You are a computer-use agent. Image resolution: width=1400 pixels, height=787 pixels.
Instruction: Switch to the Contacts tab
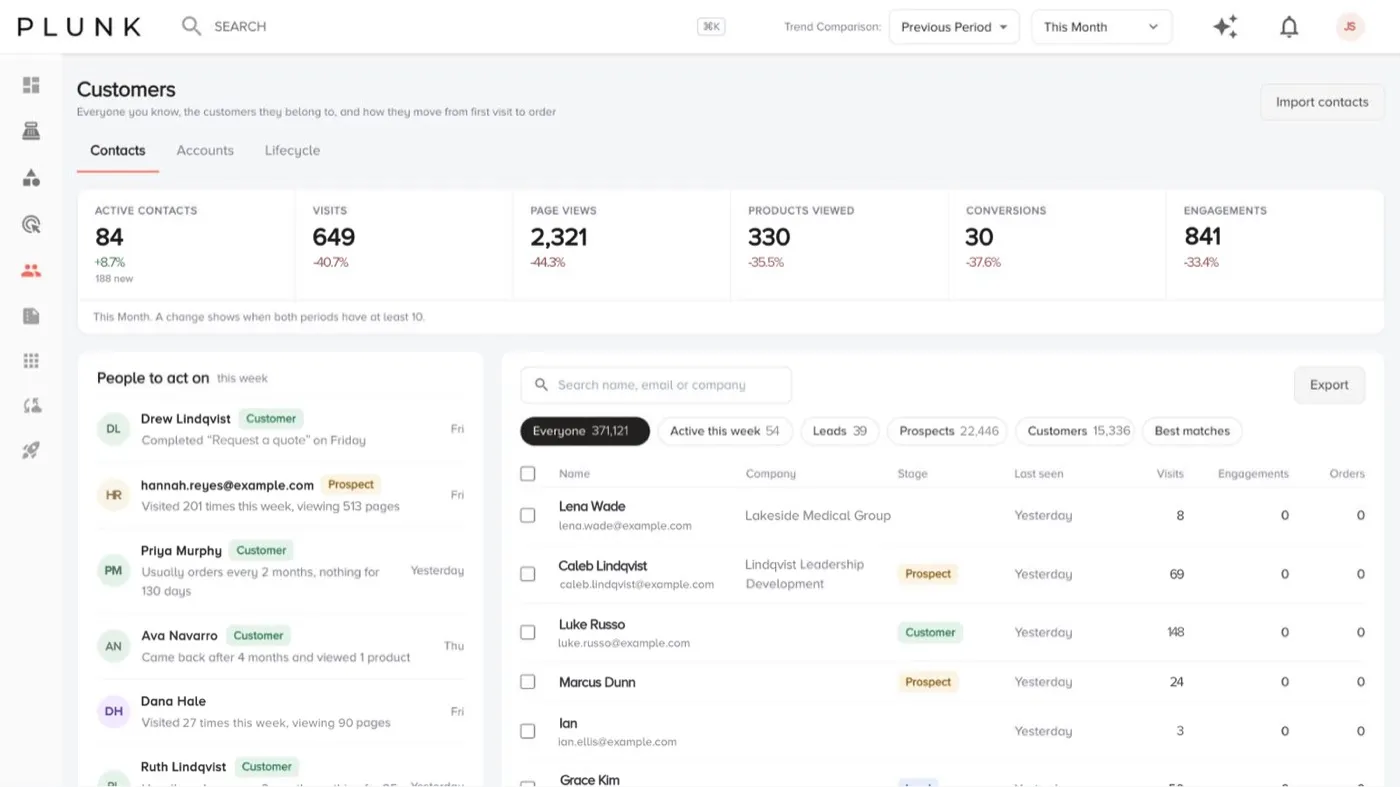tap(118, 150)
